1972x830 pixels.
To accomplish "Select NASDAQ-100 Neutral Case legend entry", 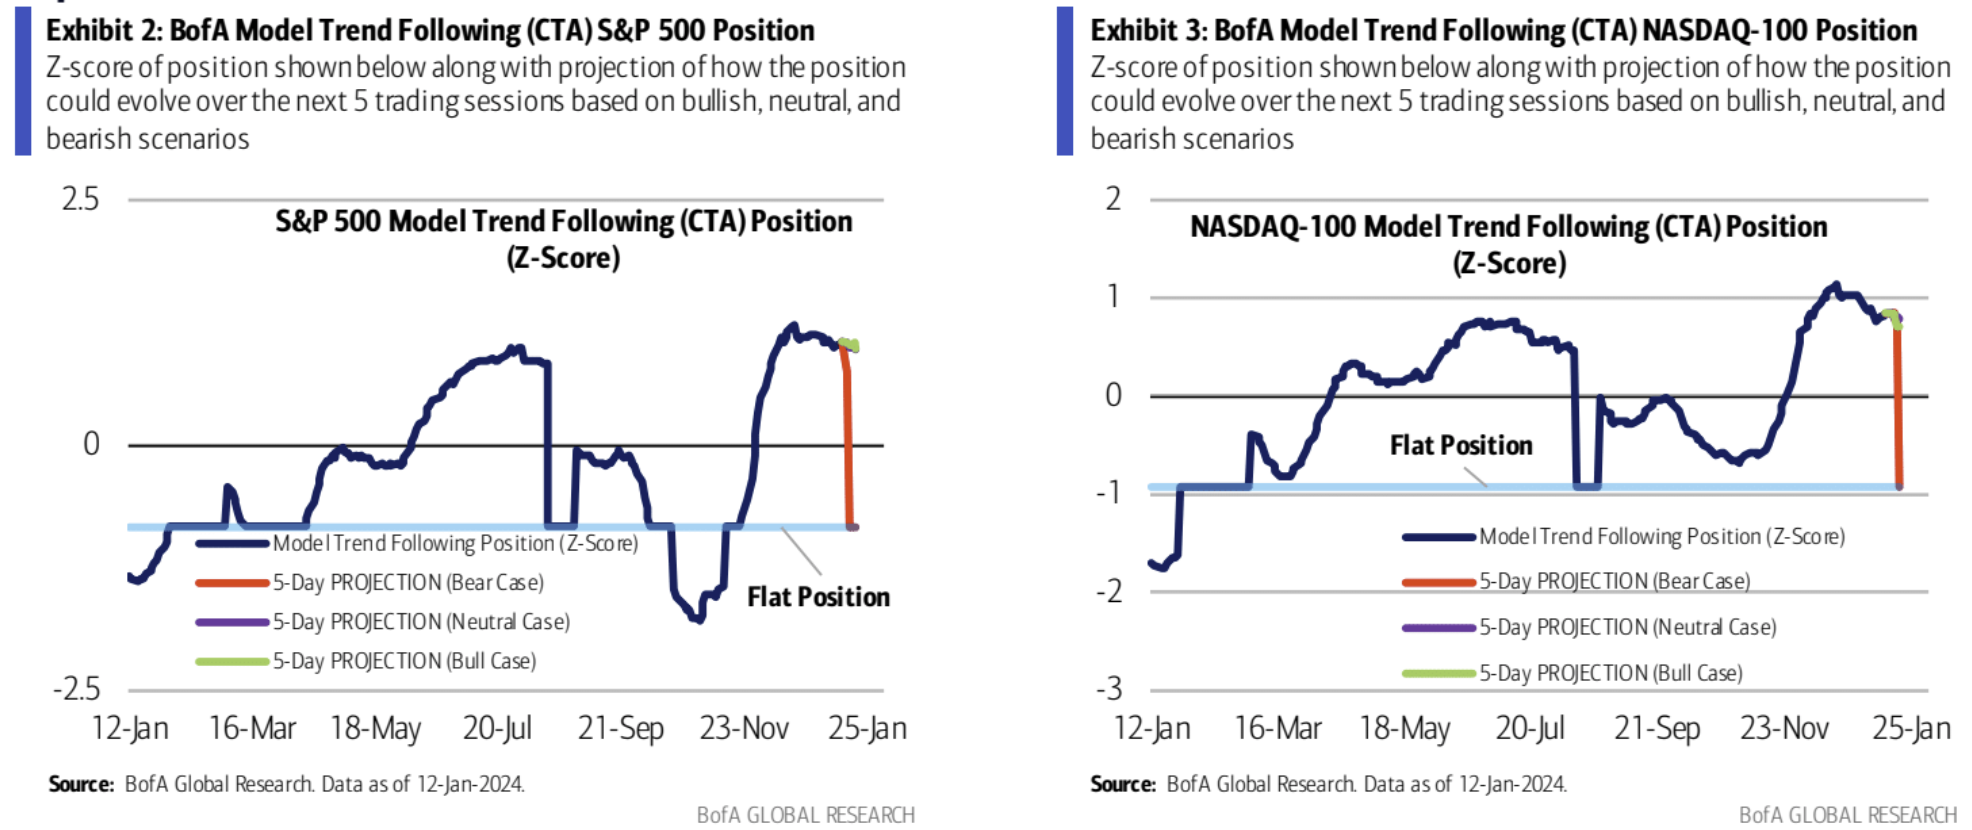I will click(1589, 627).
